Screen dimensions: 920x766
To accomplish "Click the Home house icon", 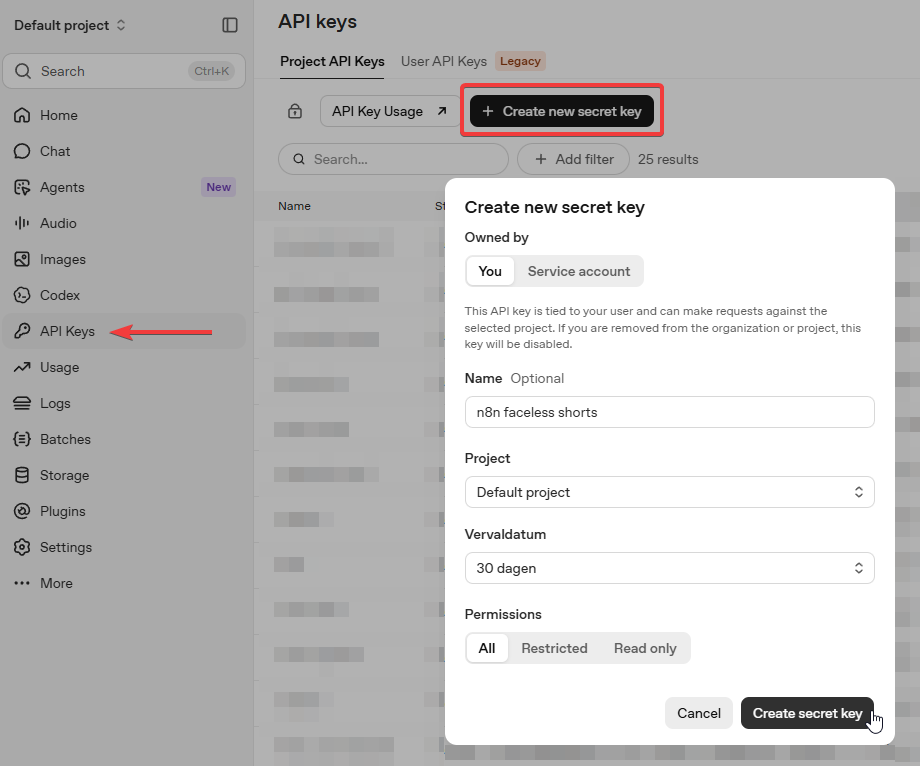I will point(22,115).
